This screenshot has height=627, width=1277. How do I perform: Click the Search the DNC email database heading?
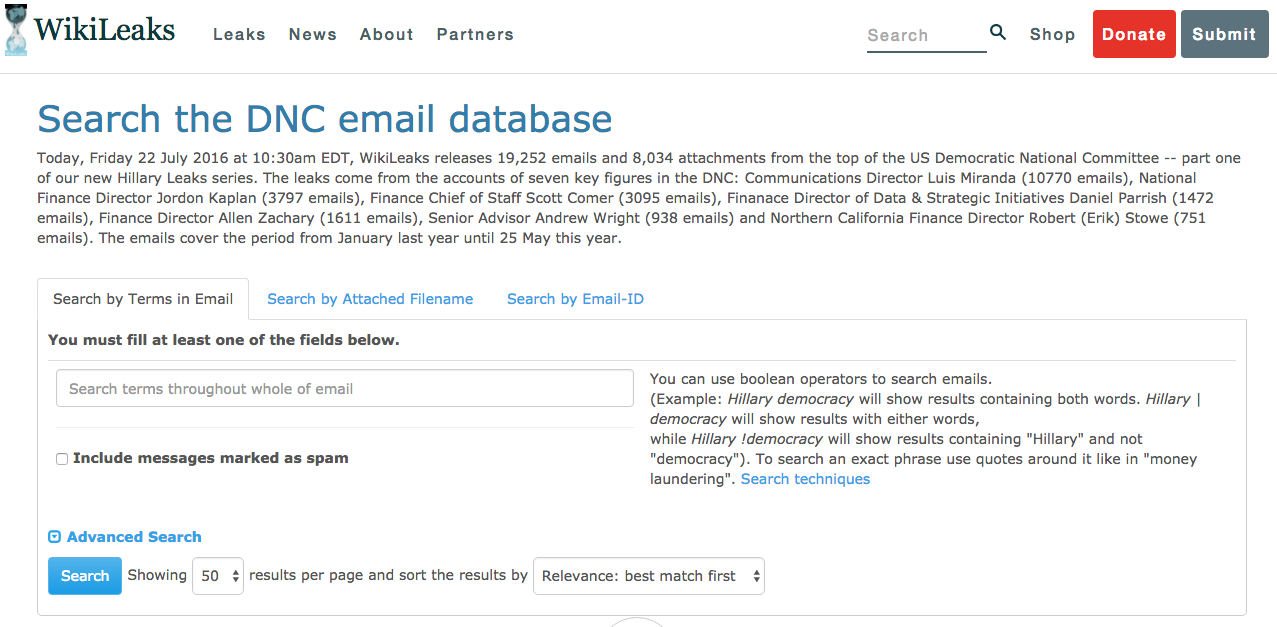pos(325,119)
